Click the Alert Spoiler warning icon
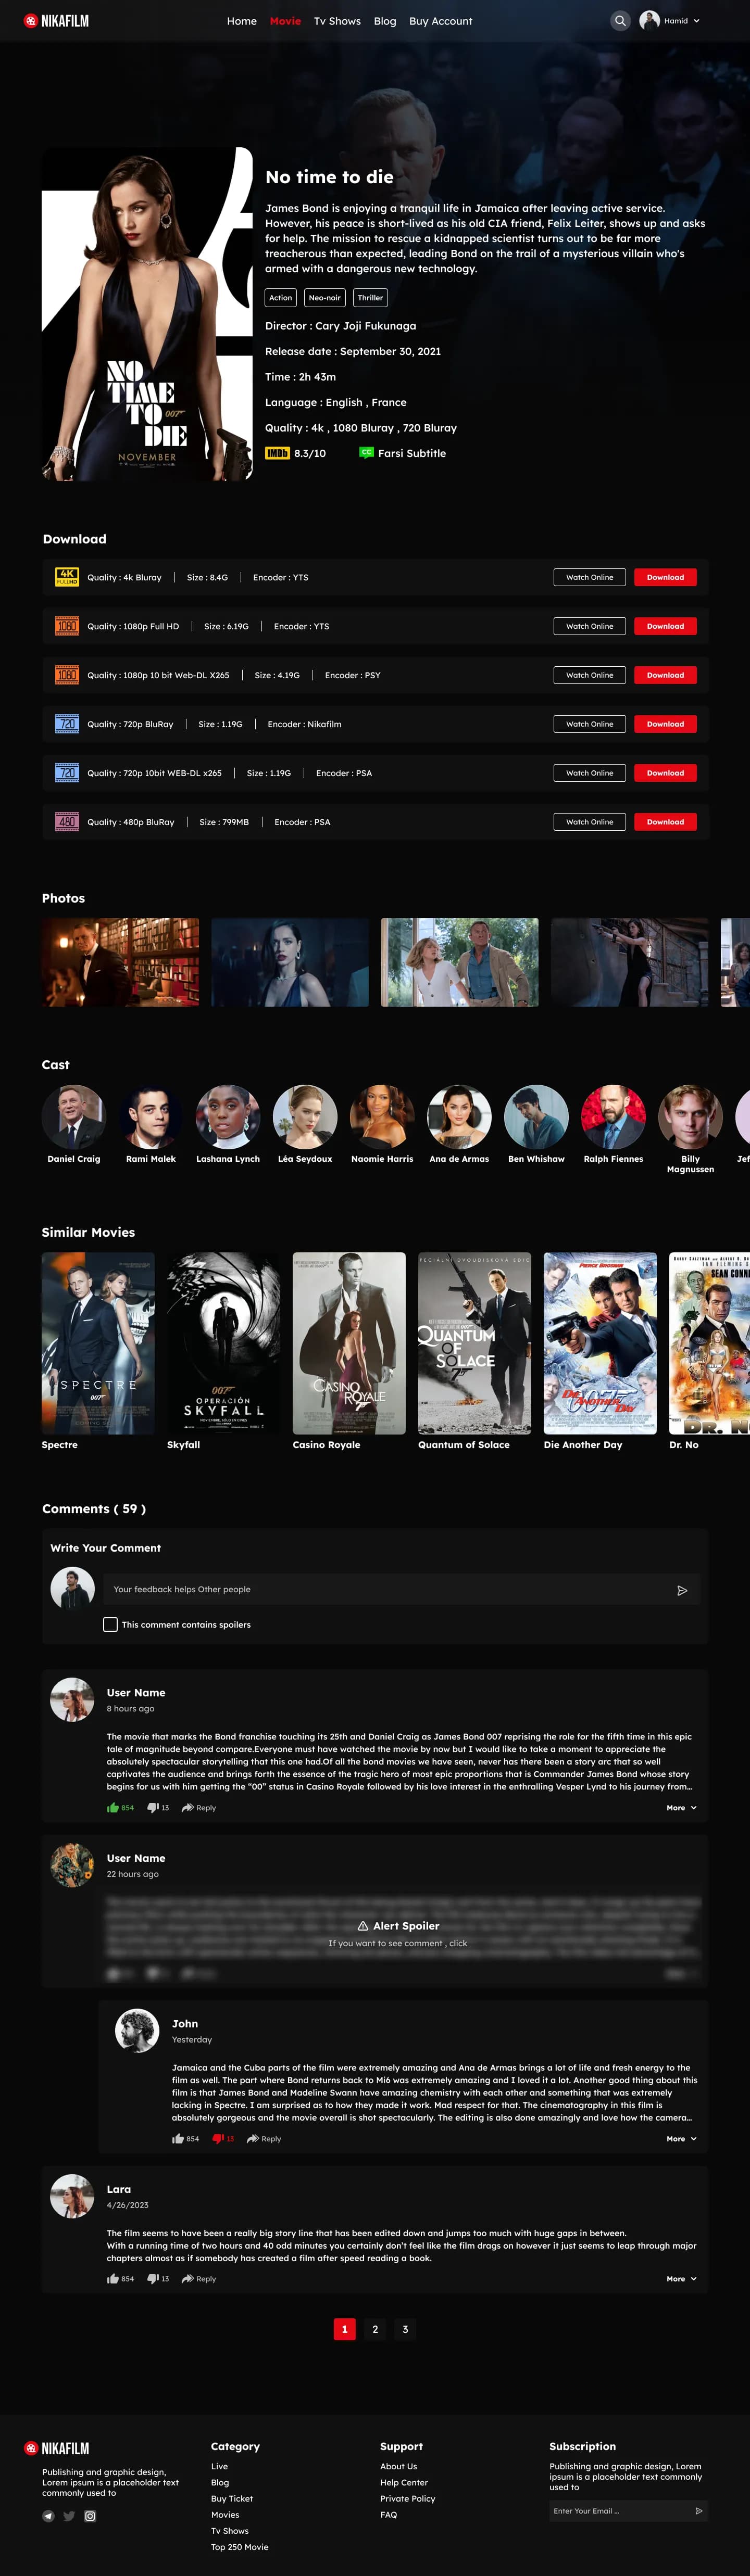This screenshot has width=750, height=2576. click(x=363, y=1925)
